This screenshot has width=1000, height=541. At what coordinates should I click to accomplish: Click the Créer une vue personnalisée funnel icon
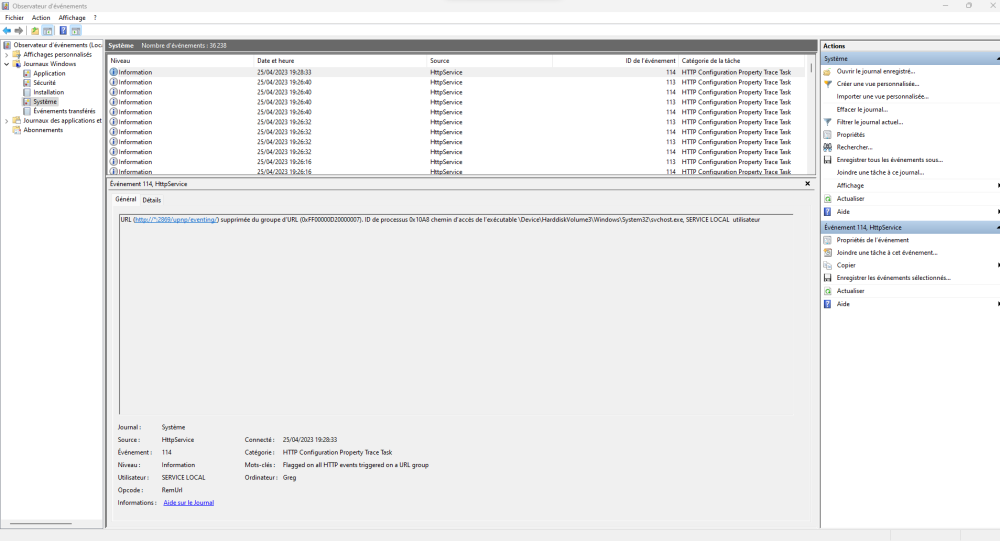pos(828,84)
